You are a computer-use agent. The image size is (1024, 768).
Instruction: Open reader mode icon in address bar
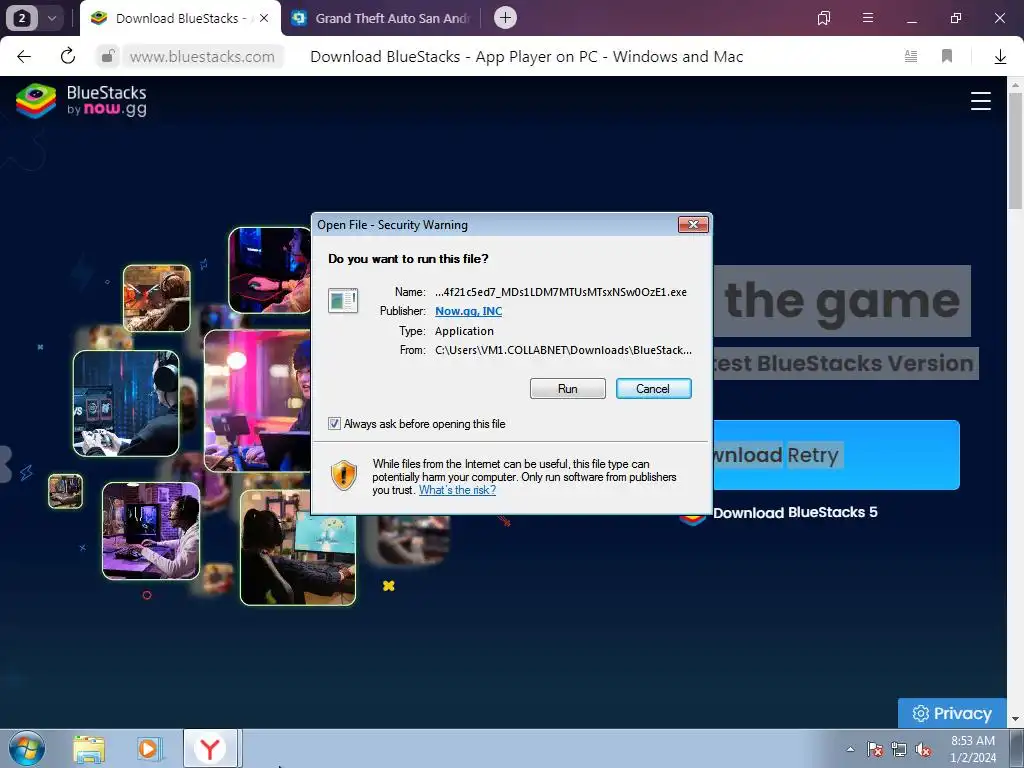pos(910,57)
